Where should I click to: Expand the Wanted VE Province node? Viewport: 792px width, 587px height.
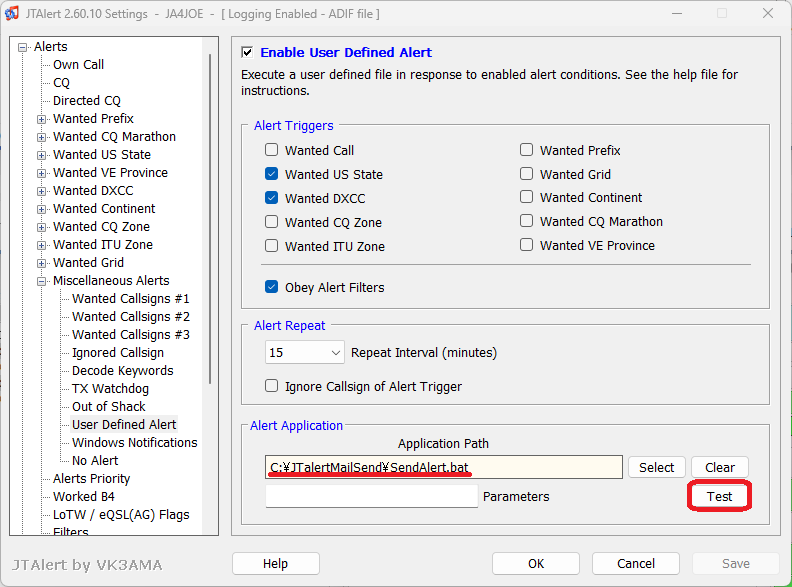point(41,173)
